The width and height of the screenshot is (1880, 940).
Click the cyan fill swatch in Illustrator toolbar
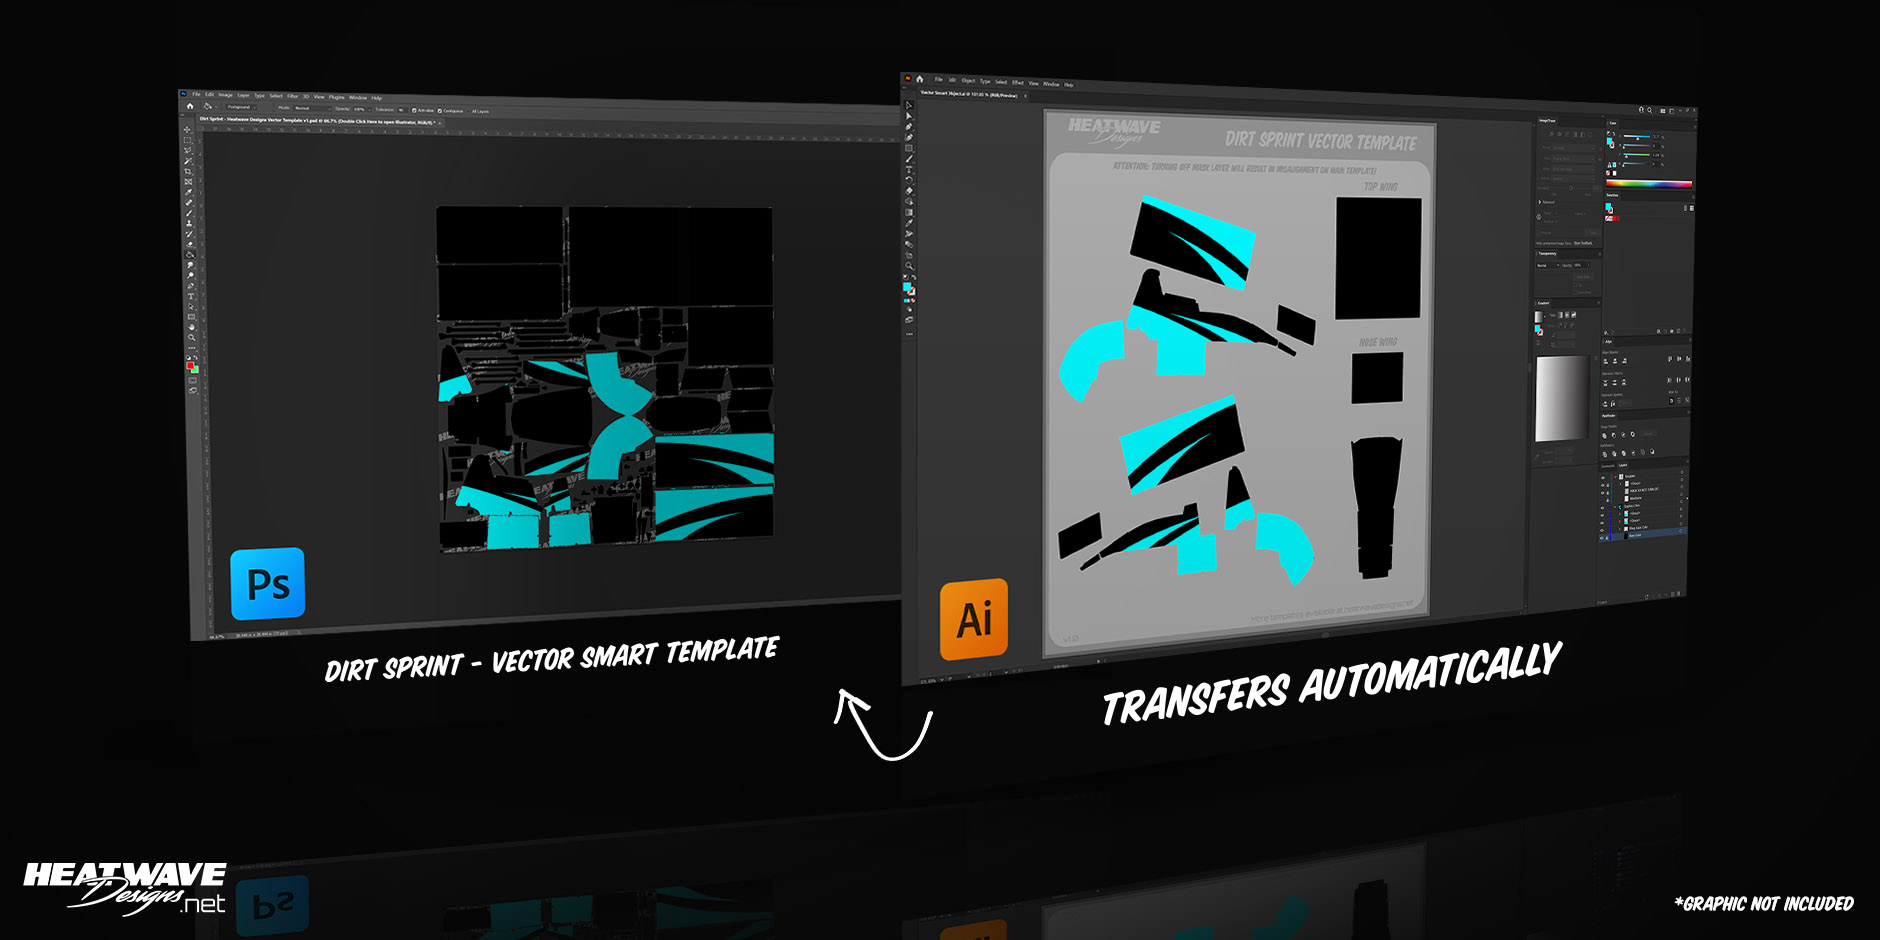click(x=907, y=287)
